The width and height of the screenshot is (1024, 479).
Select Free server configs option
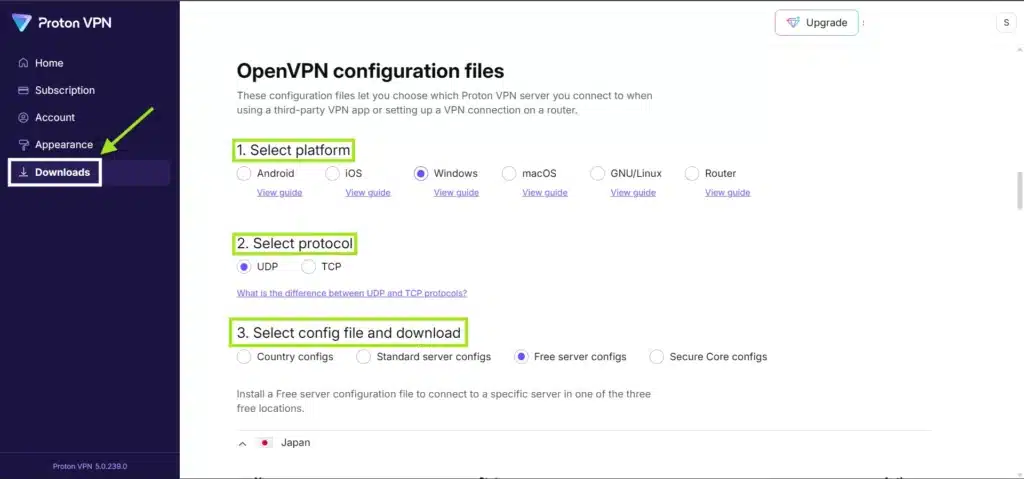(x=521, y=357)
